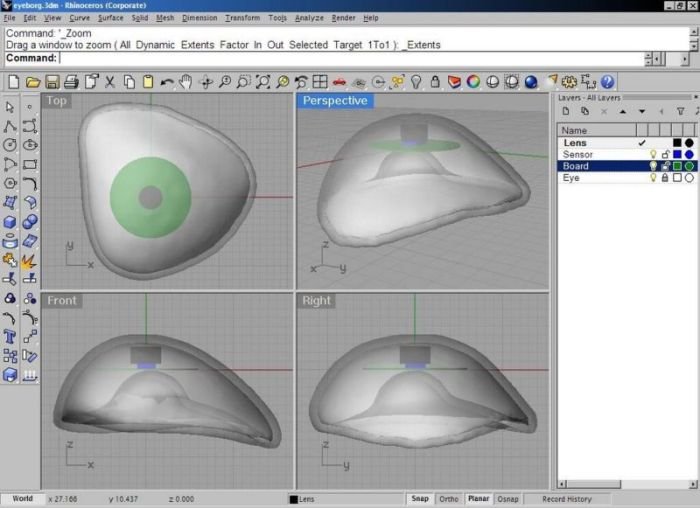Screen dimensions: 700x508
Task: Open the layer filter funnel dropdown
Action: [681, 112]
